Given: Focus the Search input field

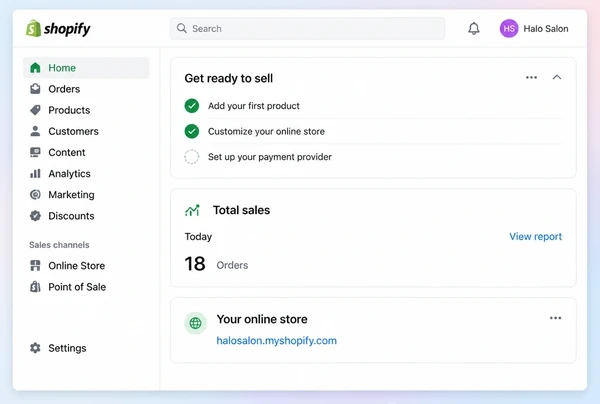Looking at the screenshot, I should (x=307, y=28).
